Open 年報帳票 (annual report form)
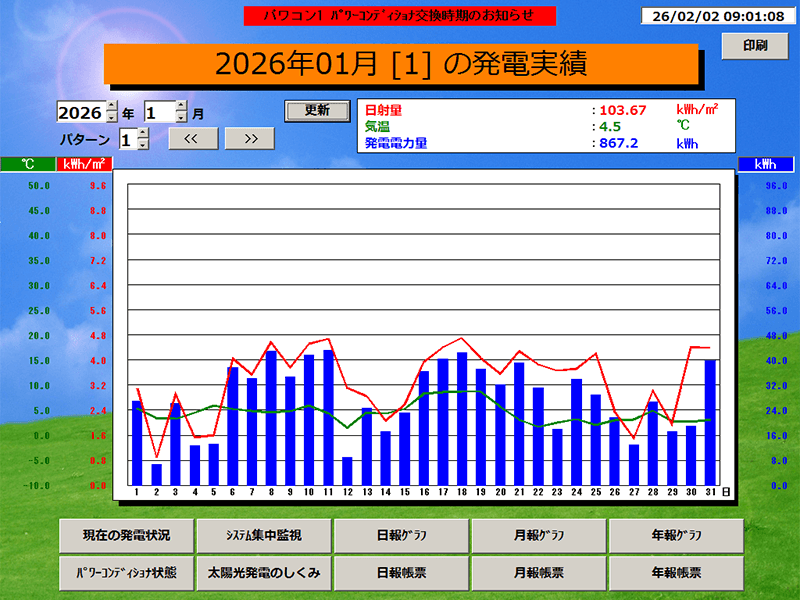 pos(676,573)
